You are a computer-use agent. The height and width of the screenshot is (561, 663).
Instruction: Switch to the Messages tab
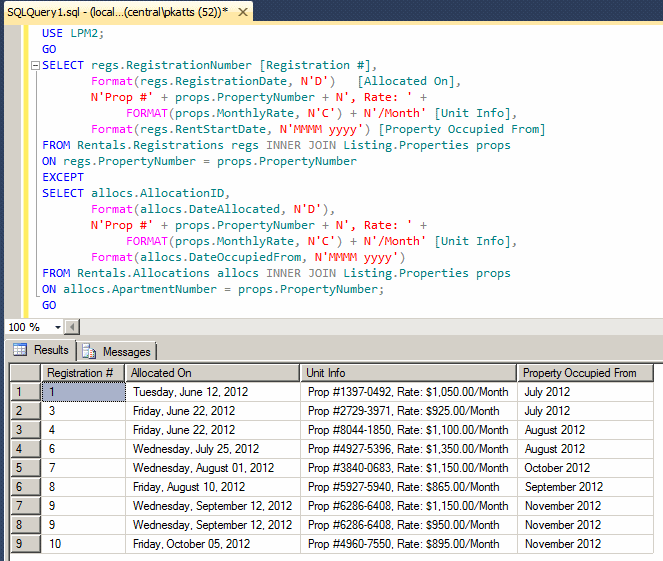pyautogui.click(x=117, y=351)
